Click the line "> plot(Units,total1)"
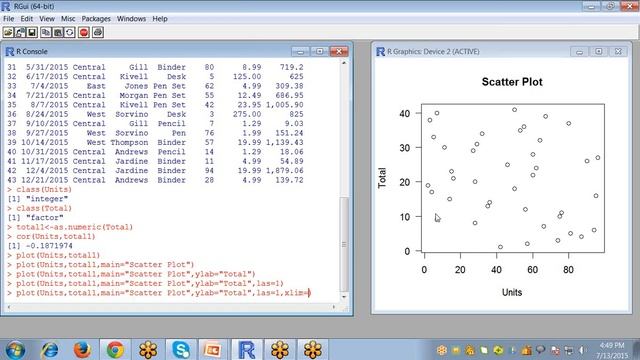640x360 pixels. coord(53,255)
